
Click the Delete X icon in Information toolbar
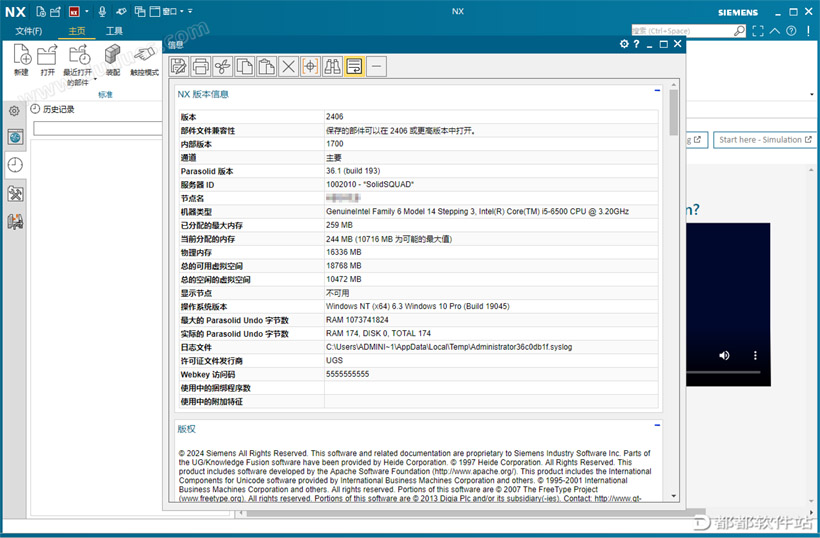click(289, 66)
